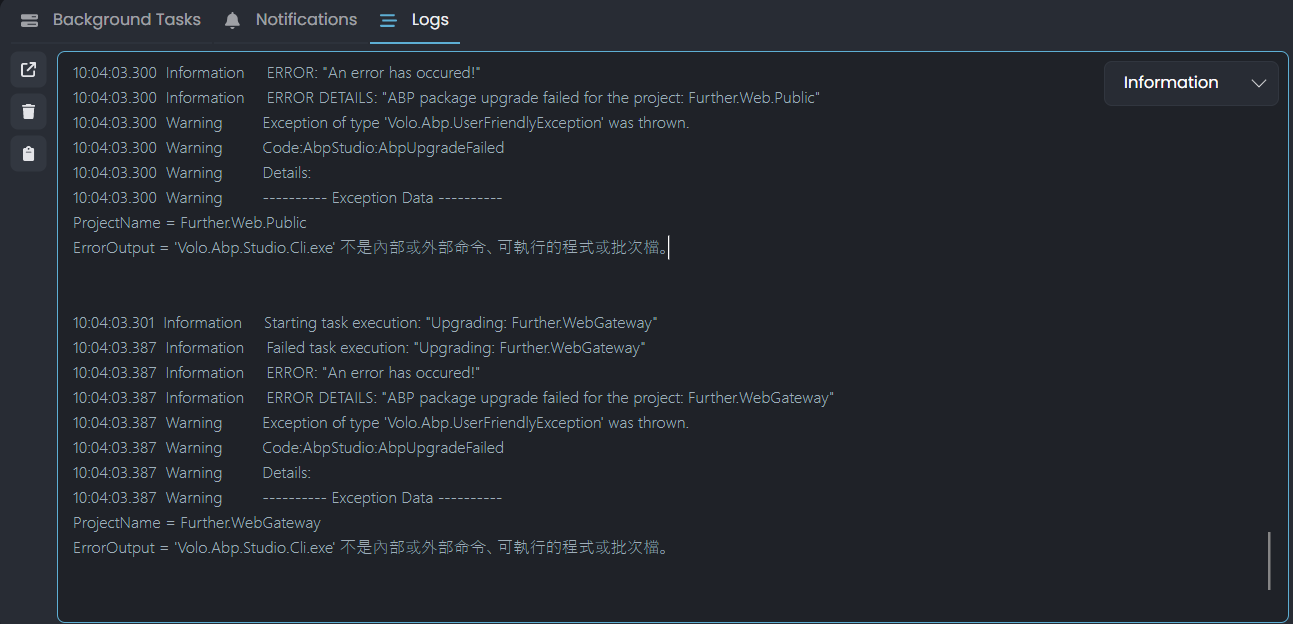Copy logs using the clipboard icon

(28, 154)
